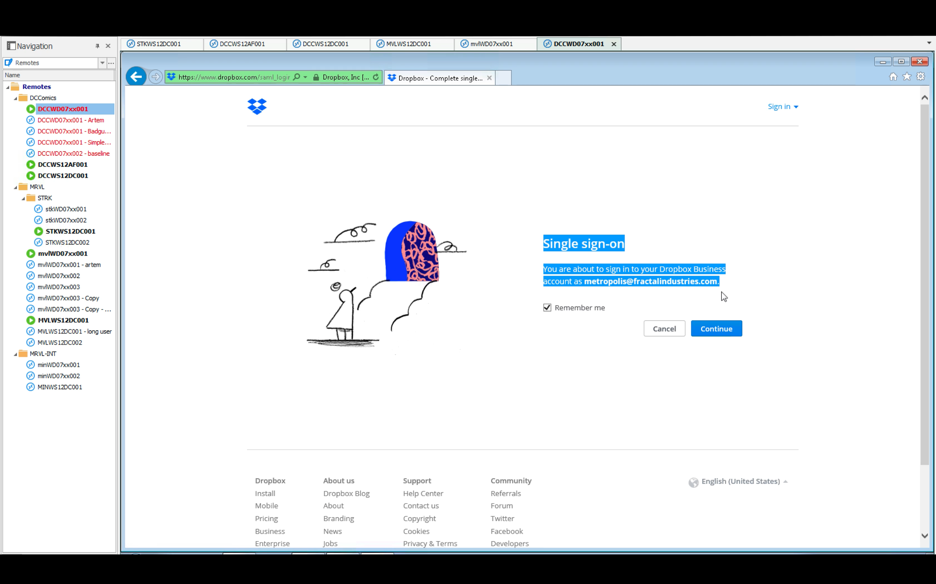Click the pin icon in the Navigation panel
This screenshot has width=936, height=584.
[x=97, y=46]
